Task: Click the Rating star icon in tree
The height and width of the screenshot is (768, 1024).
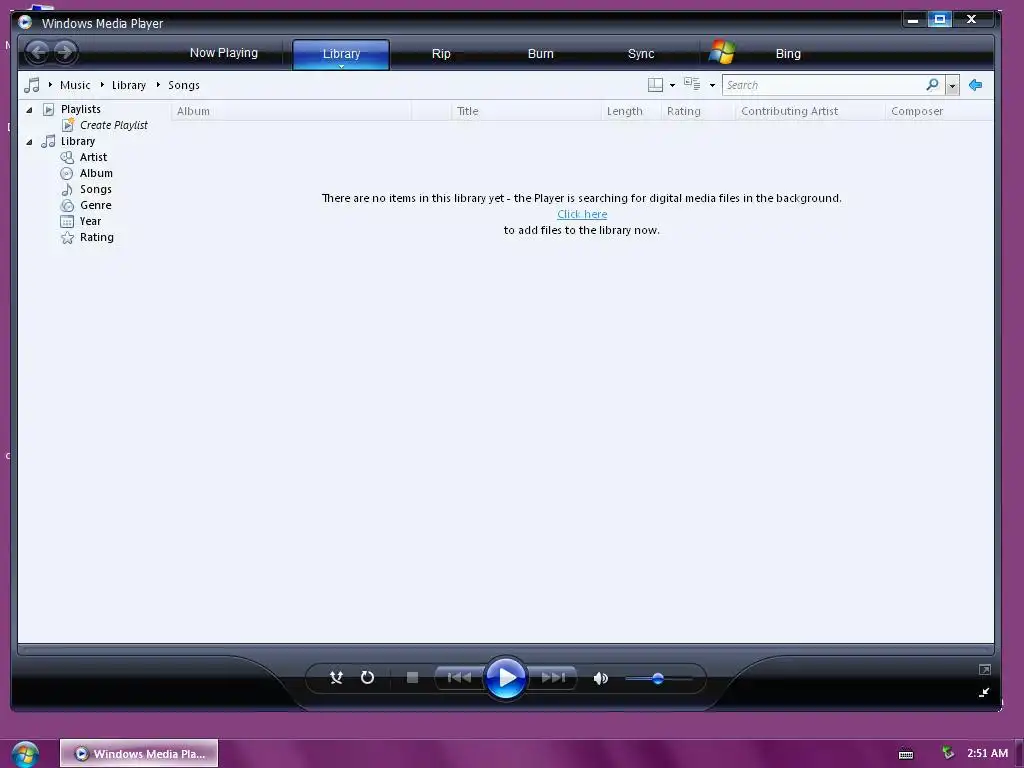Action: coord(67,238)
